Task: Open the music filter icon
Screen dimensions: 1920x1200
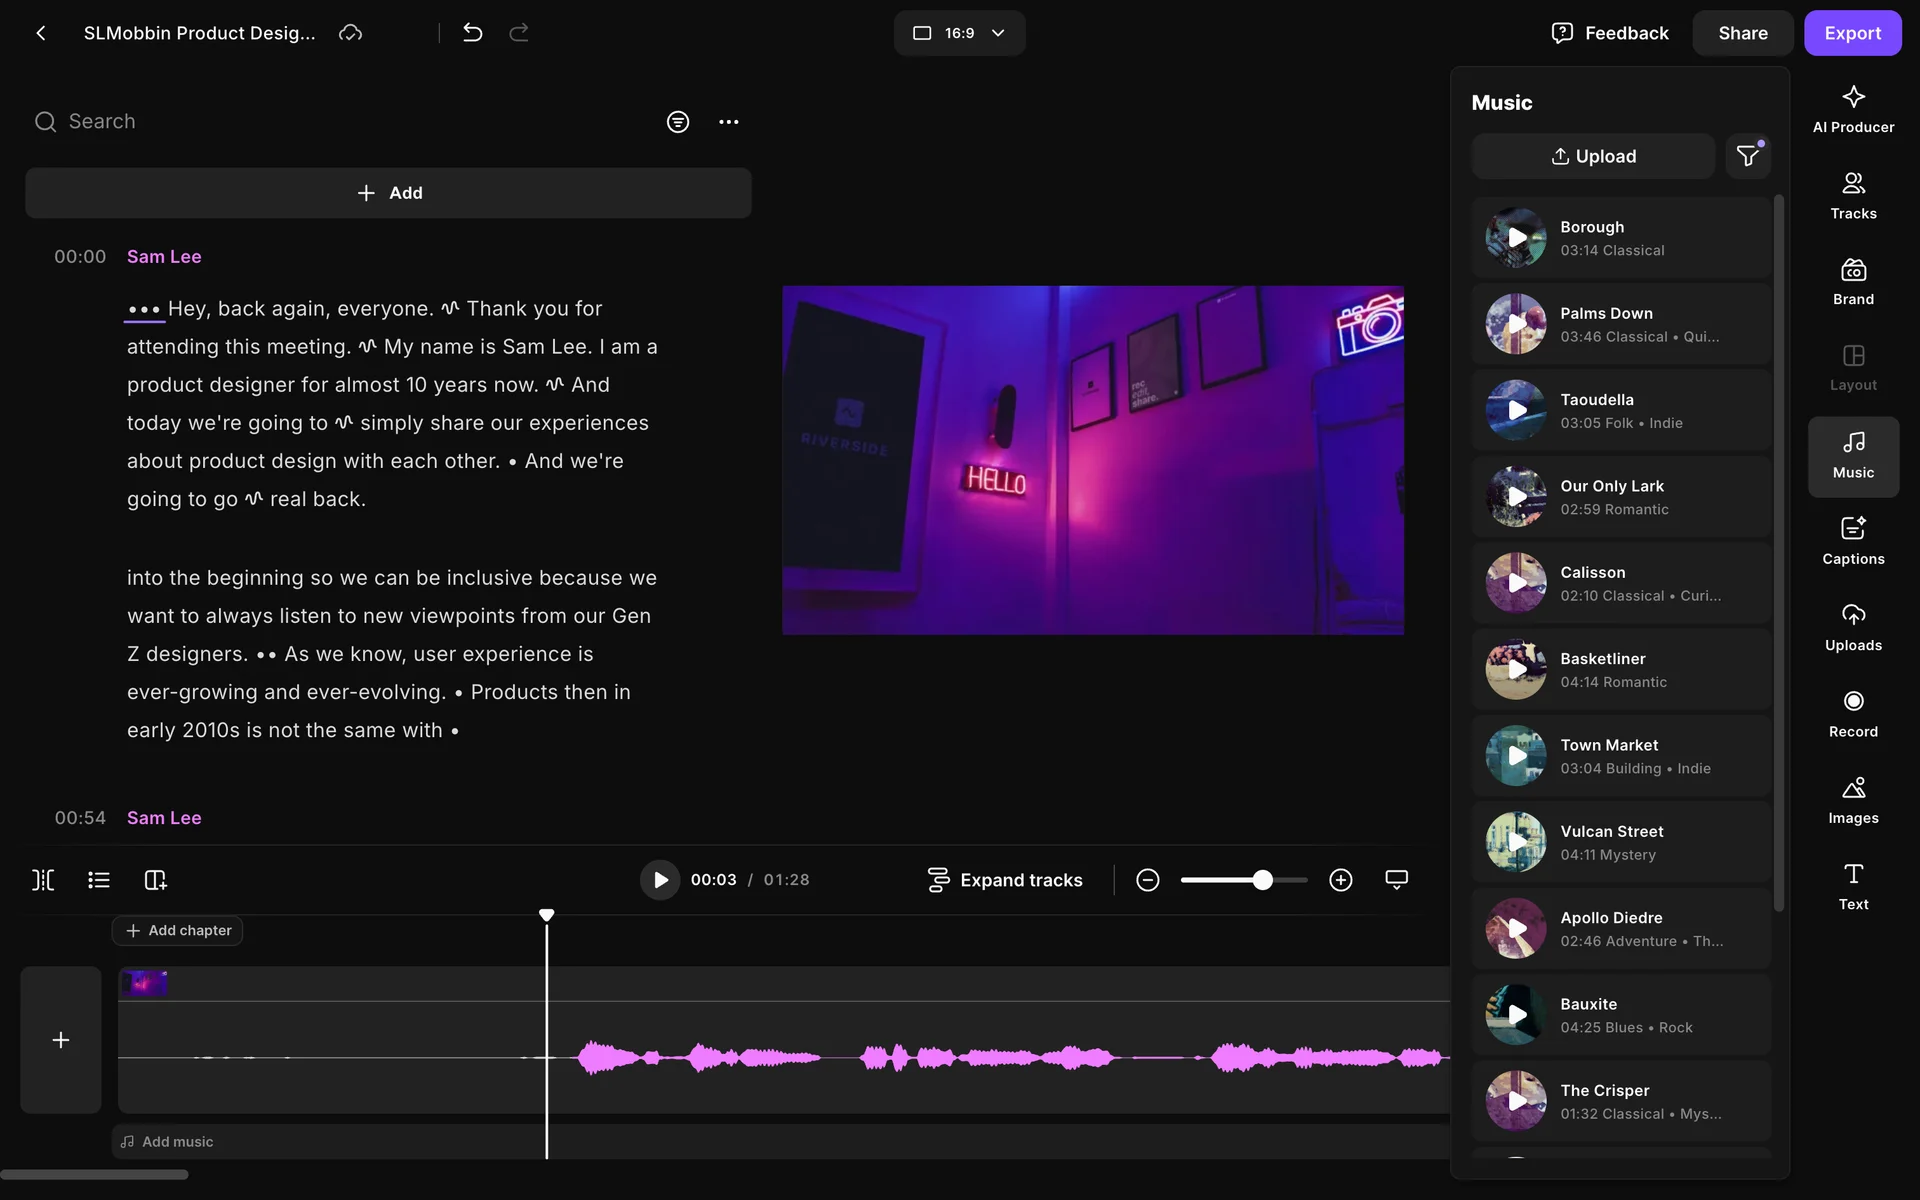Action: [x=1747, y=156]
